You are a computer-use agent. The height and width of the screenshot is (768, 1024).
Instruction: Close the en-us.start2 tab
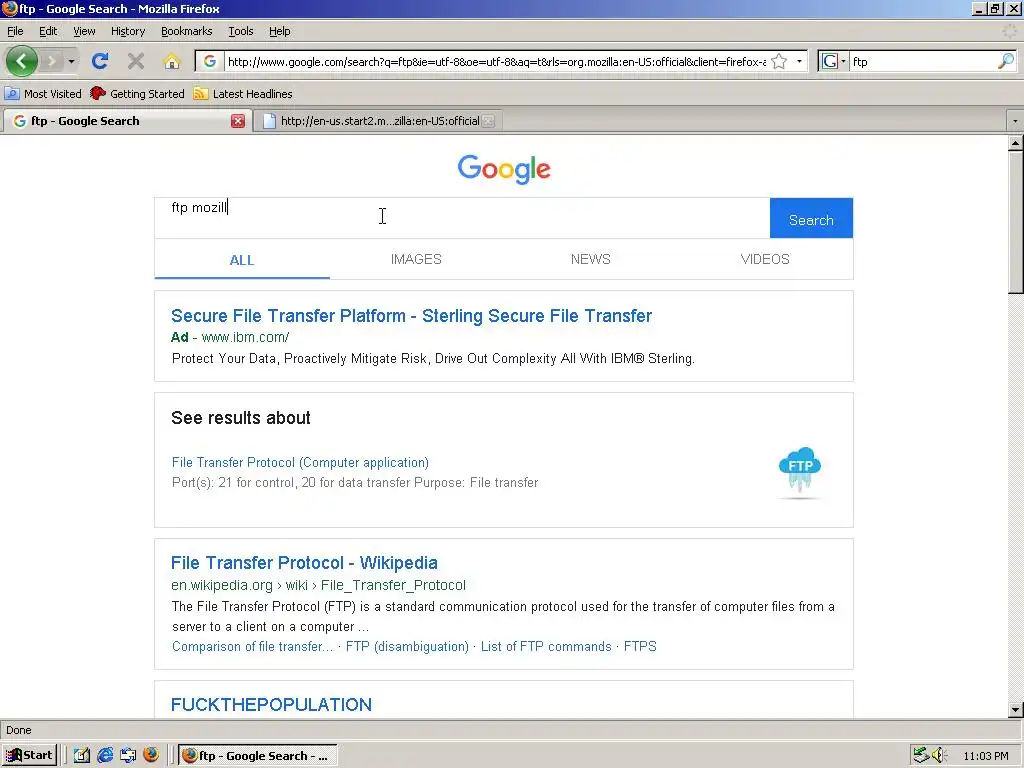488,121
